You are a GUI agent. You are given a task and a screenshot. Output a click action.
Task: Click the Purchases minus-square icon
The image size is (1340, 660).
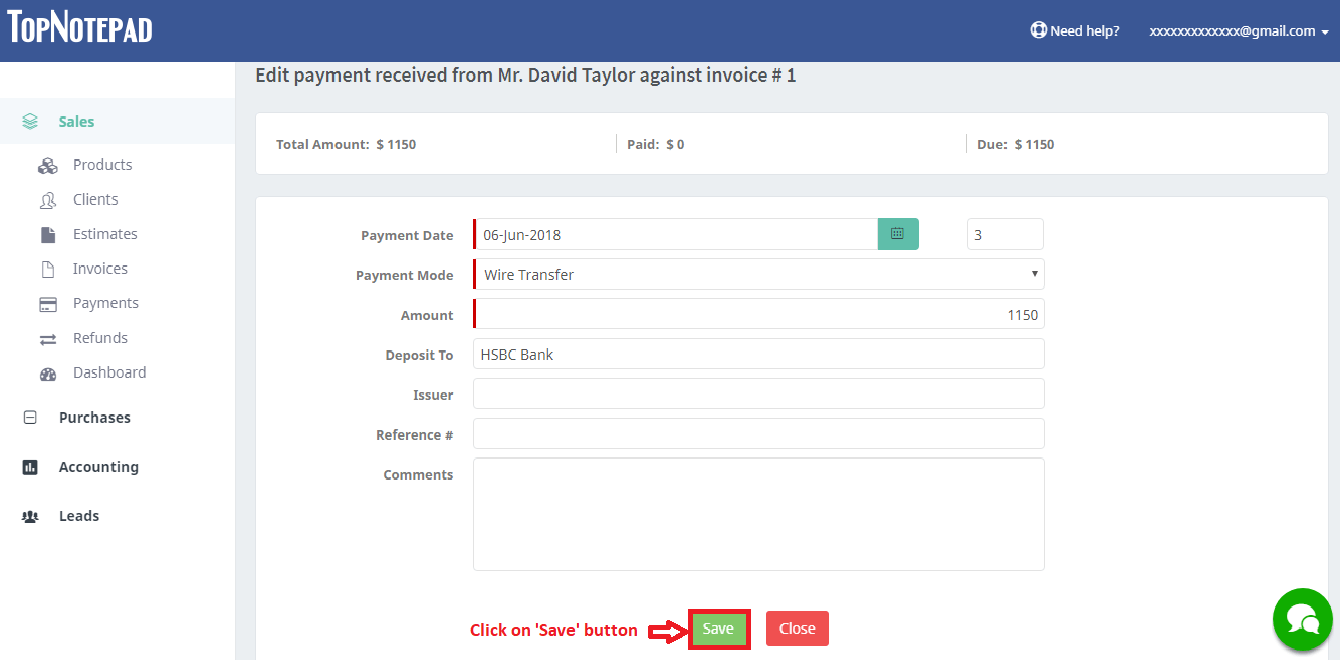click(30, 418)
